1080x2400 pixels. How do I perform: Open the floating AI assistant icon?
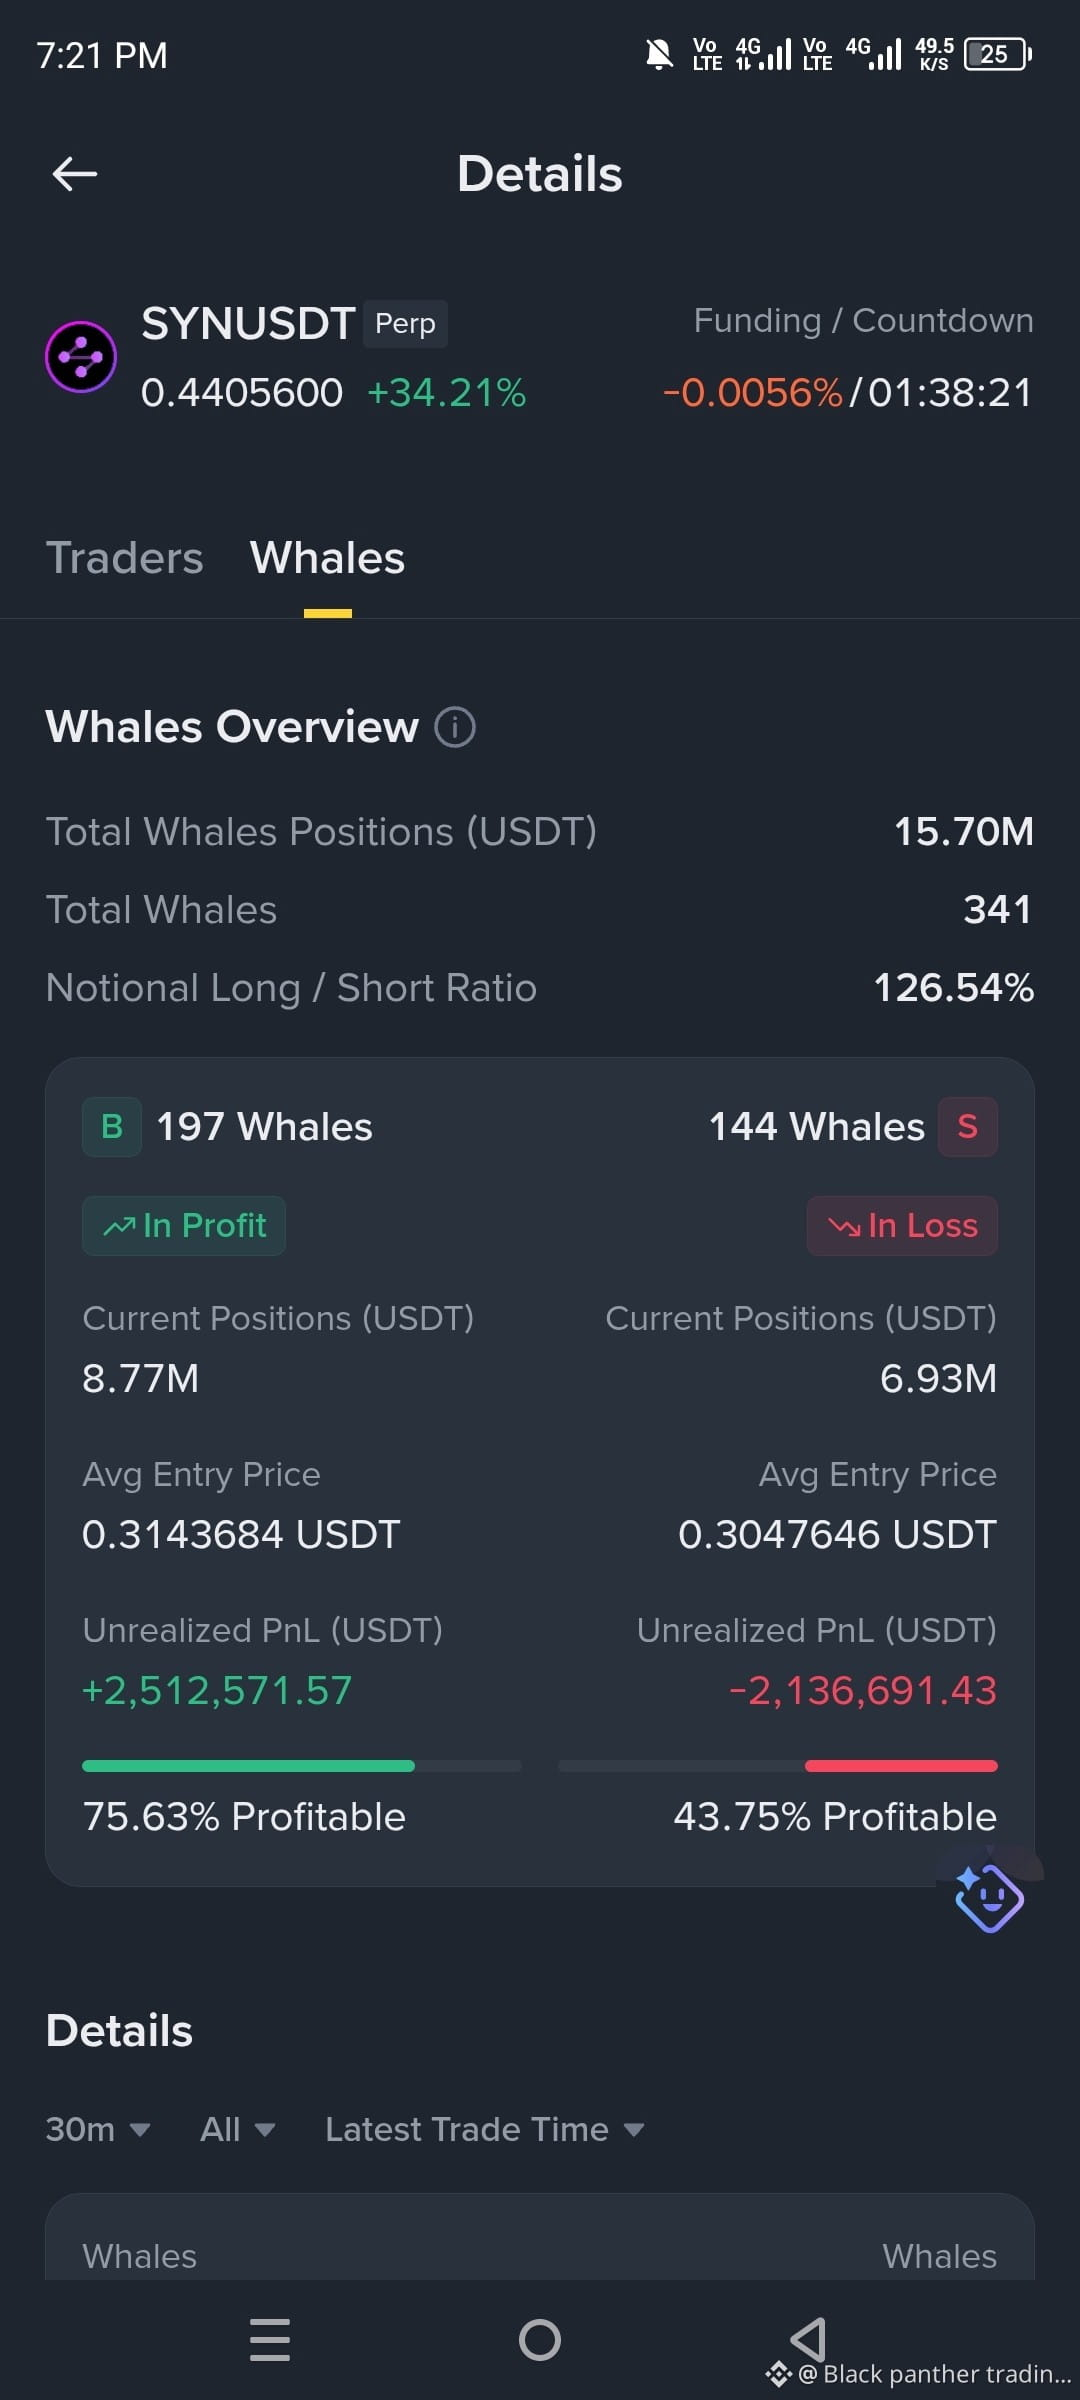[989, 1897]
